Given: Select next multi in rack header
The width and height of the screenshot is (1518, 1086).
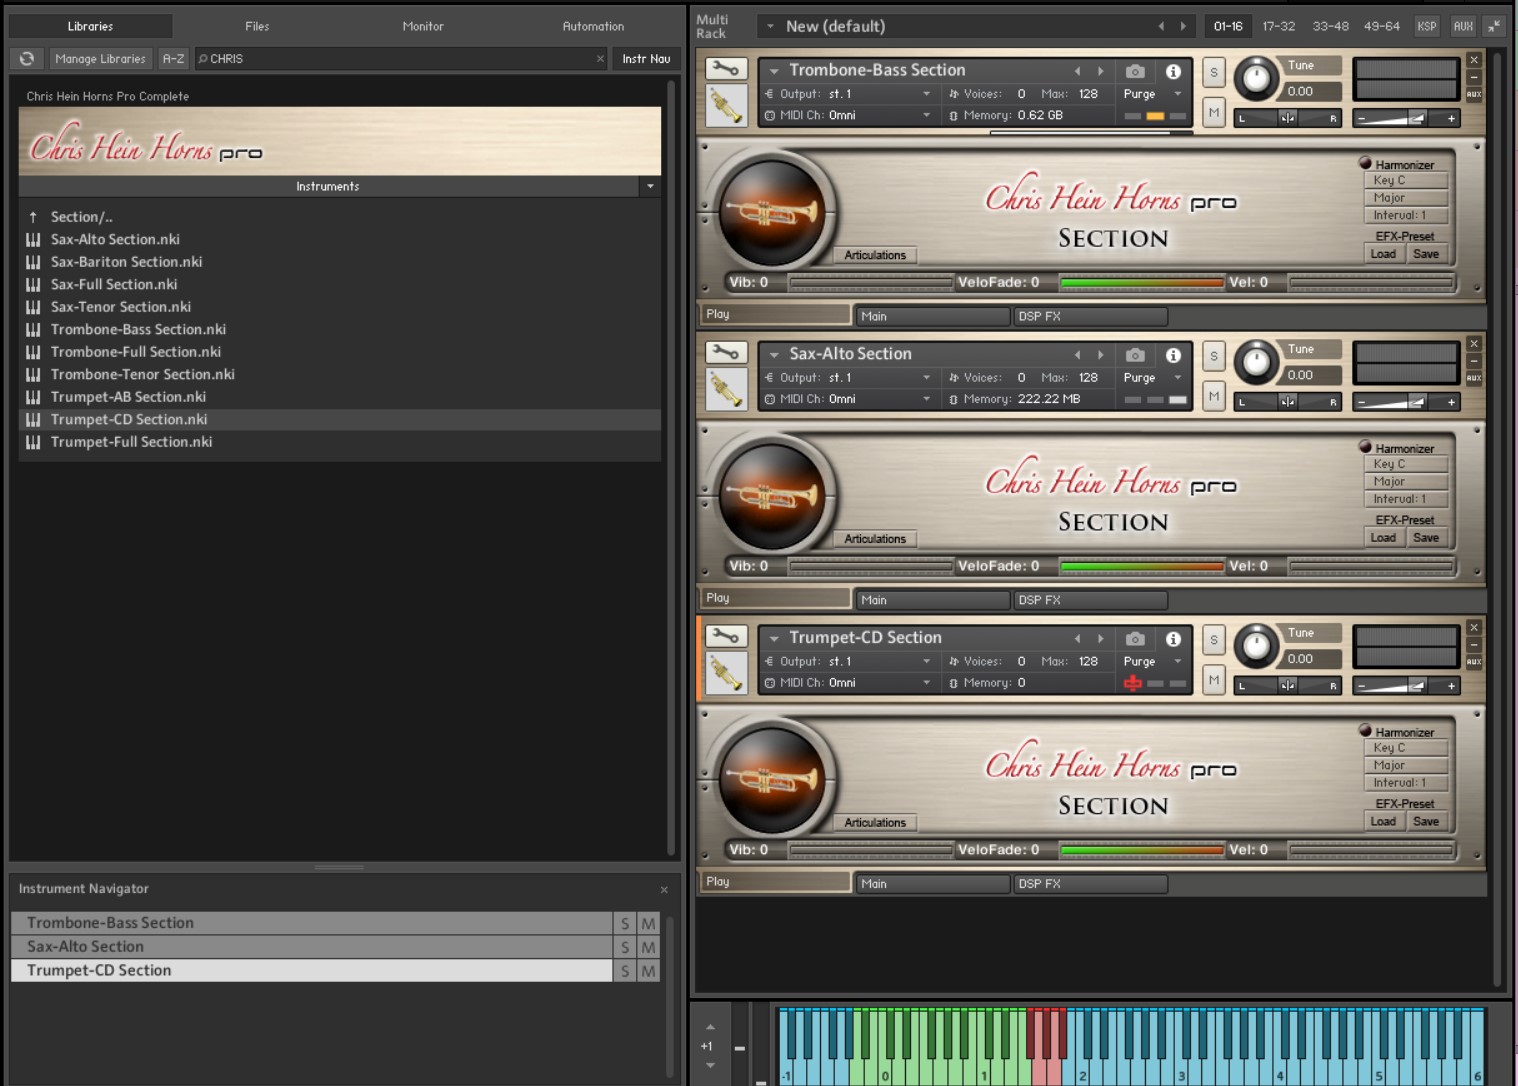Looking at the screenshot, I should [1183, 26].
